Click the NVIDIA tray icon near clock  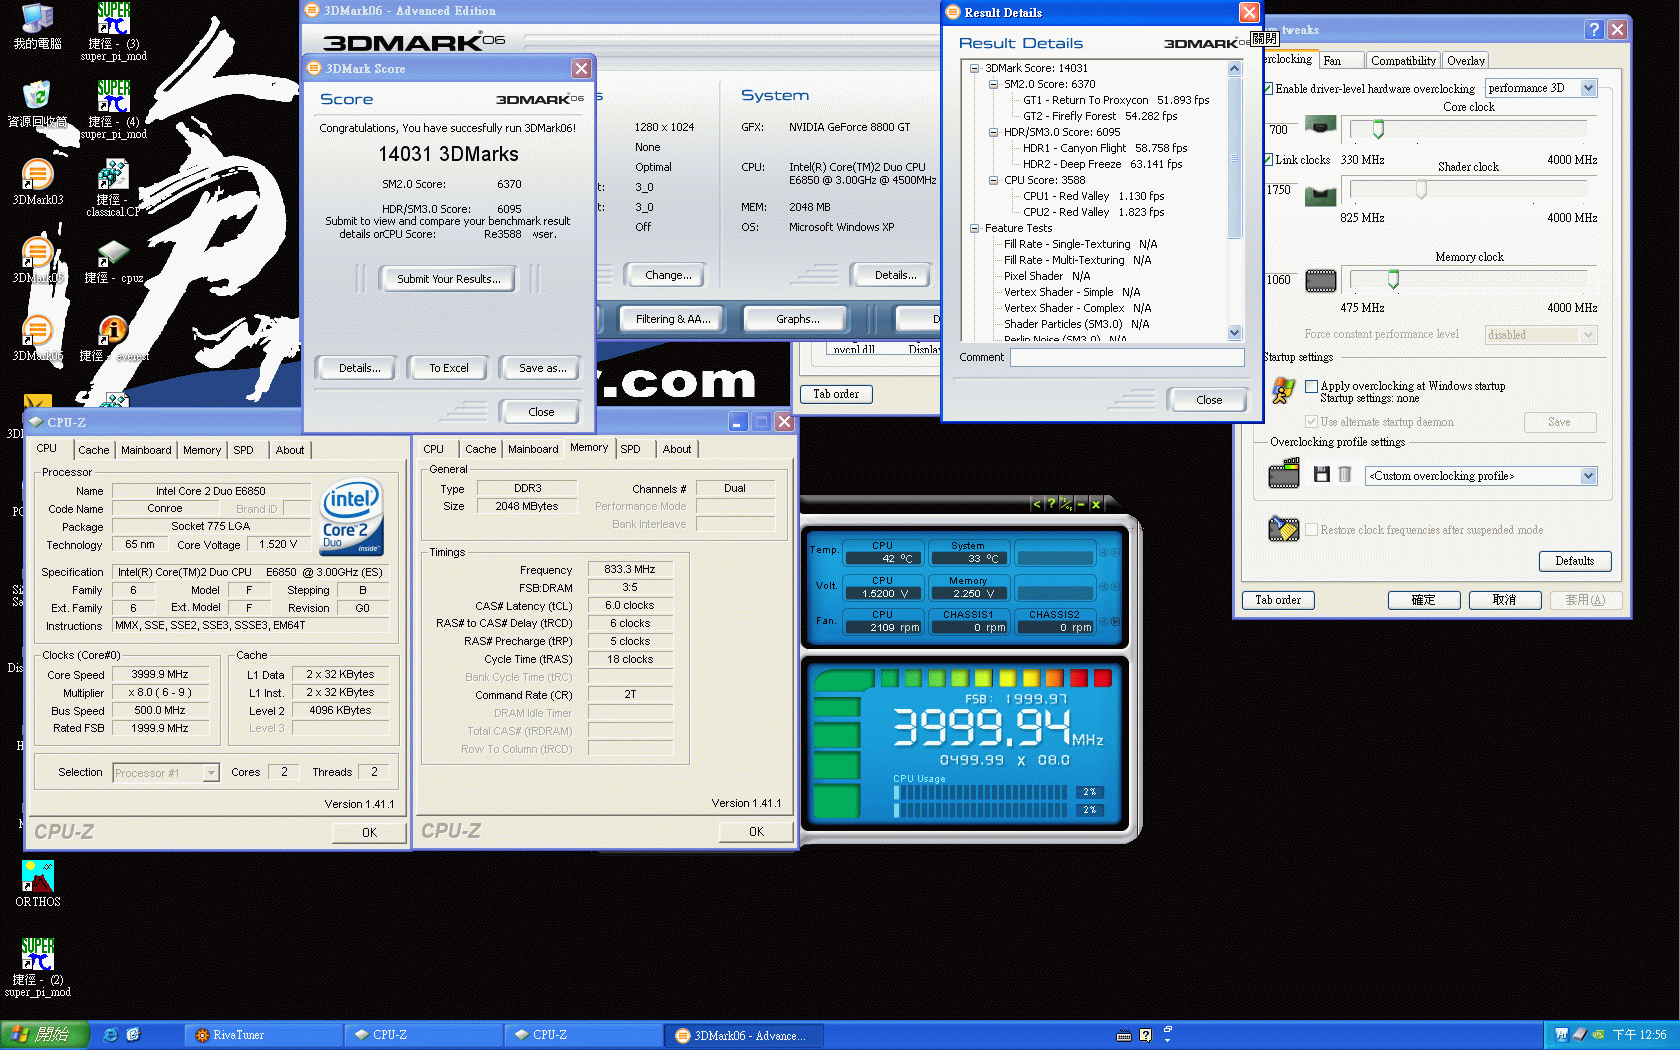pyautogui.click(x=1598, y=1035)
